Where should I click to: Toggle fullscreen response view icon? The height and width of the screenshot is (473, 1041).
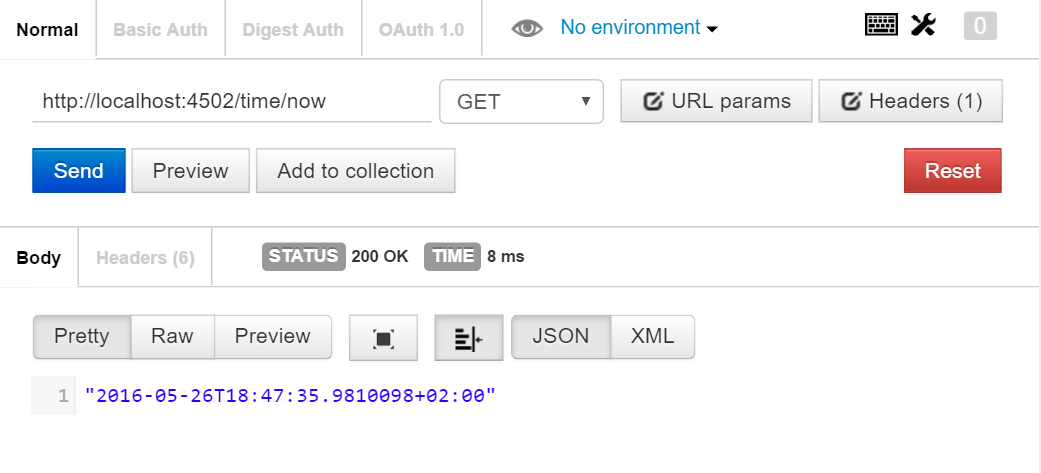(383, 338)
